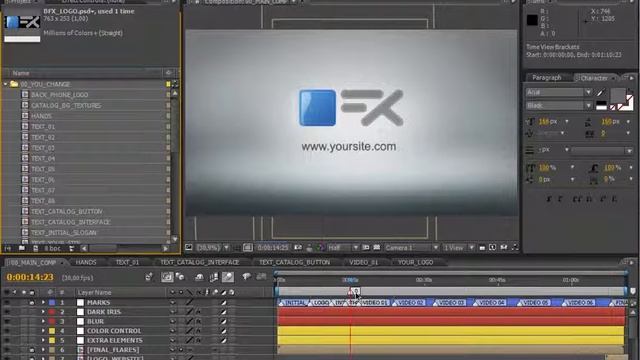The image size is (640, 360).
Task: Expand the DARK IRIS layer properties
Action: pyautogui.click(x=43, y=312)
